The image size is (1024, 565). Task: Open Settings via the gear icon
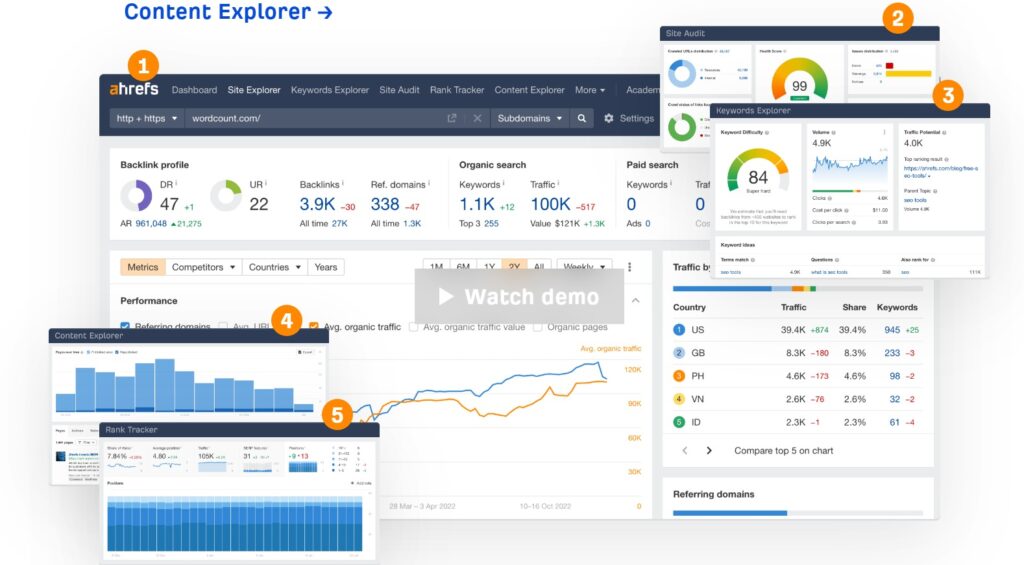click(x=609, y=118)
